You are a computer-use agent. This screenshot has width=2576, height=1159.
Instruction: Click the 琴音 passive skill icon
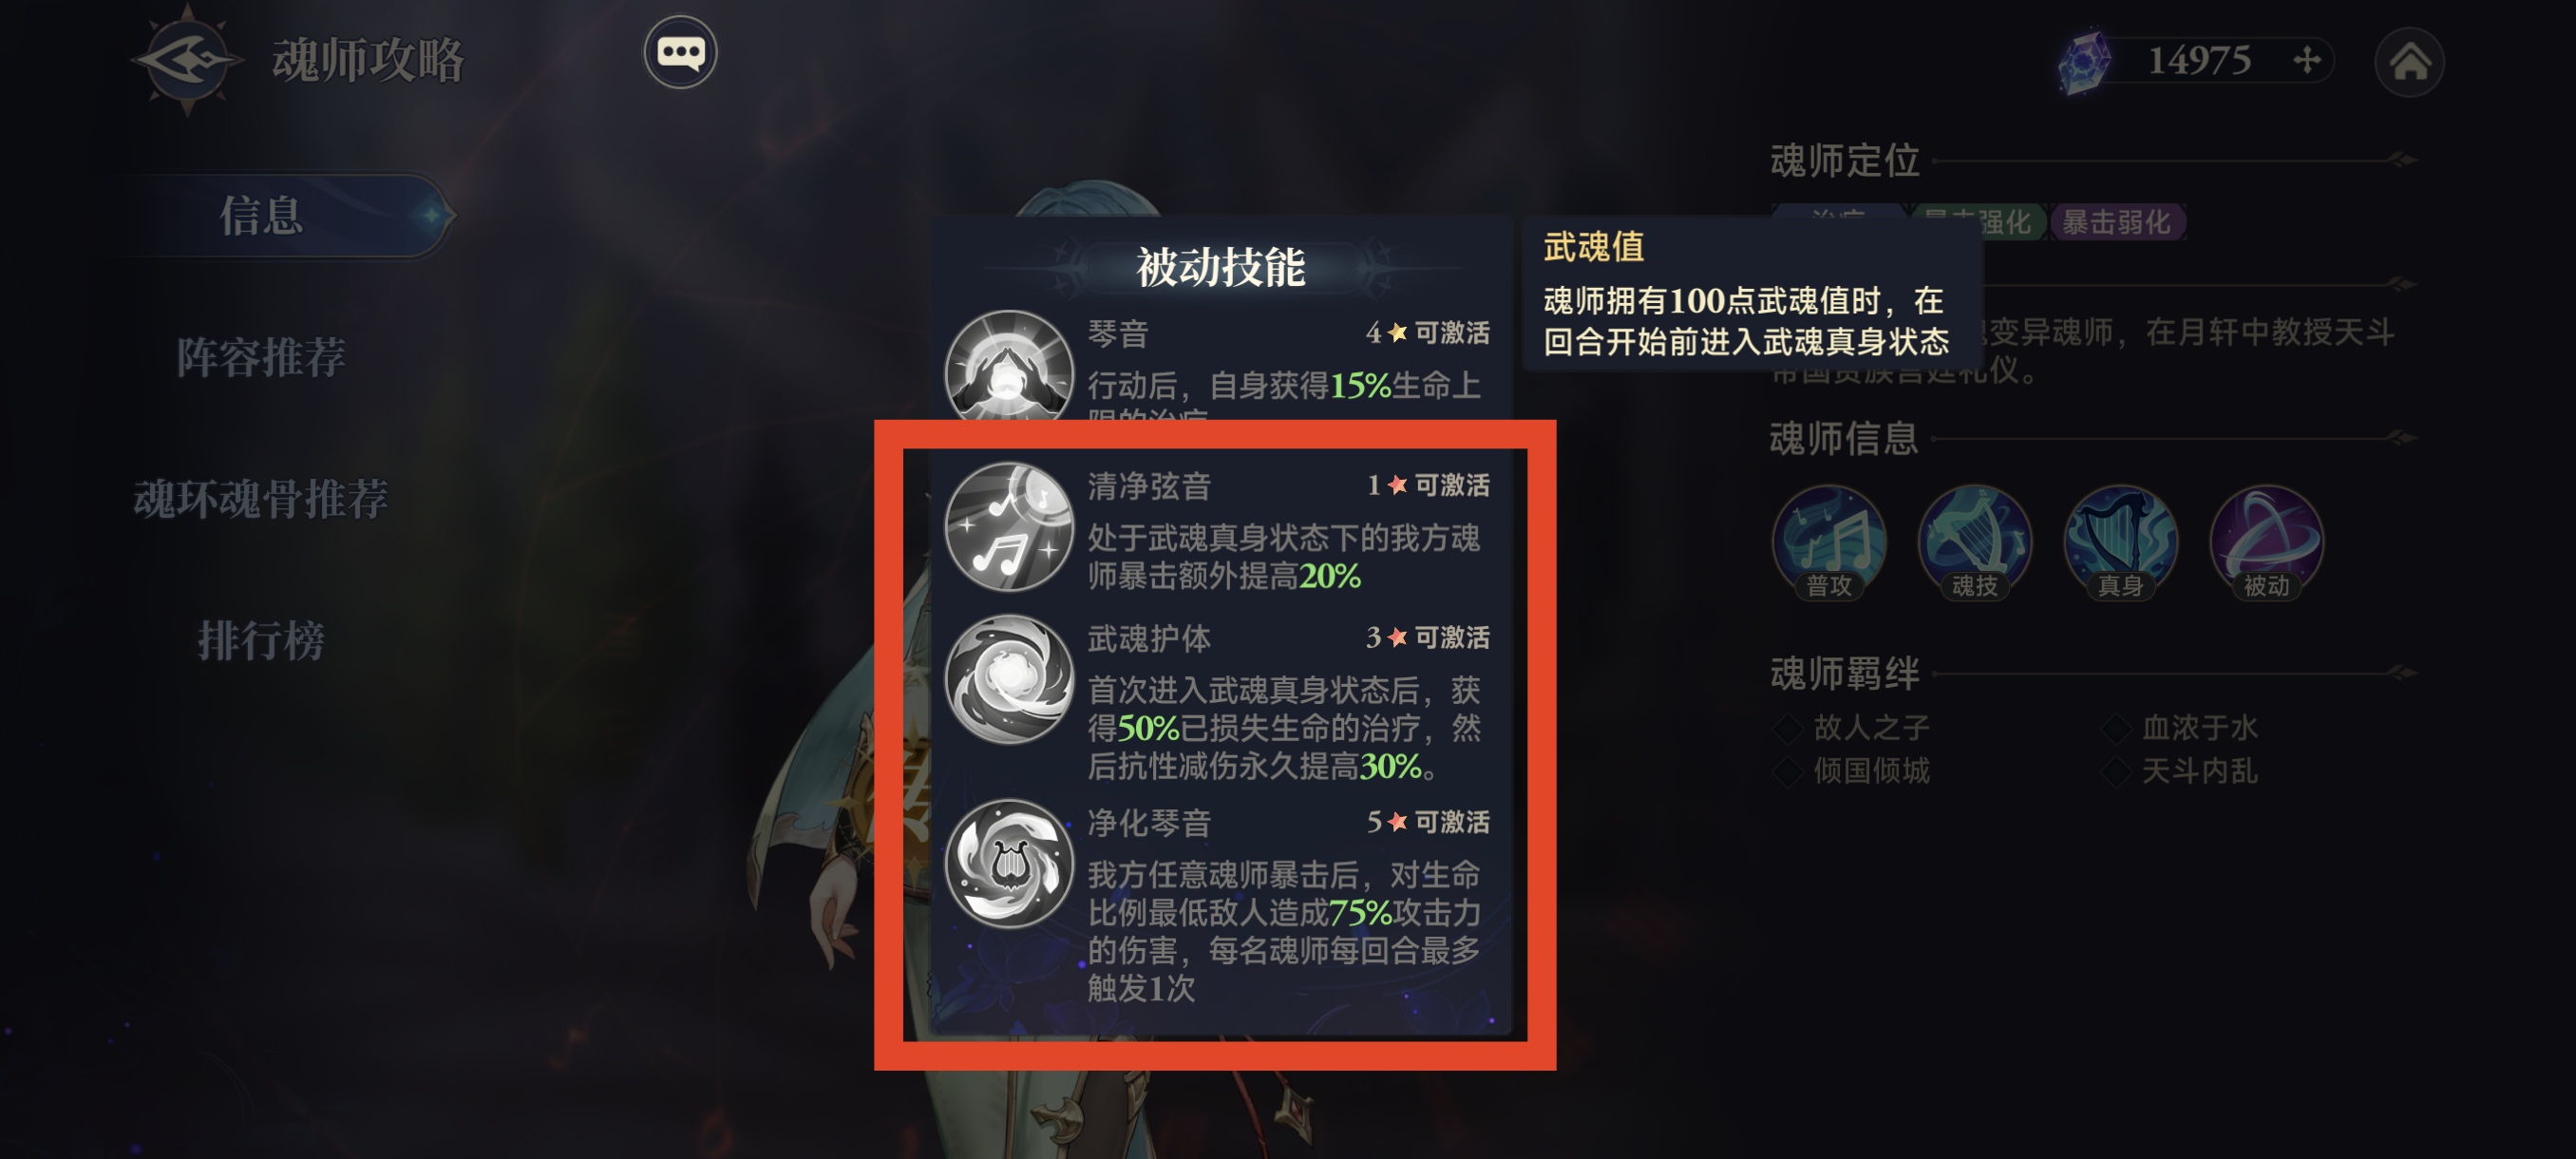click(x=1009, y=366)
